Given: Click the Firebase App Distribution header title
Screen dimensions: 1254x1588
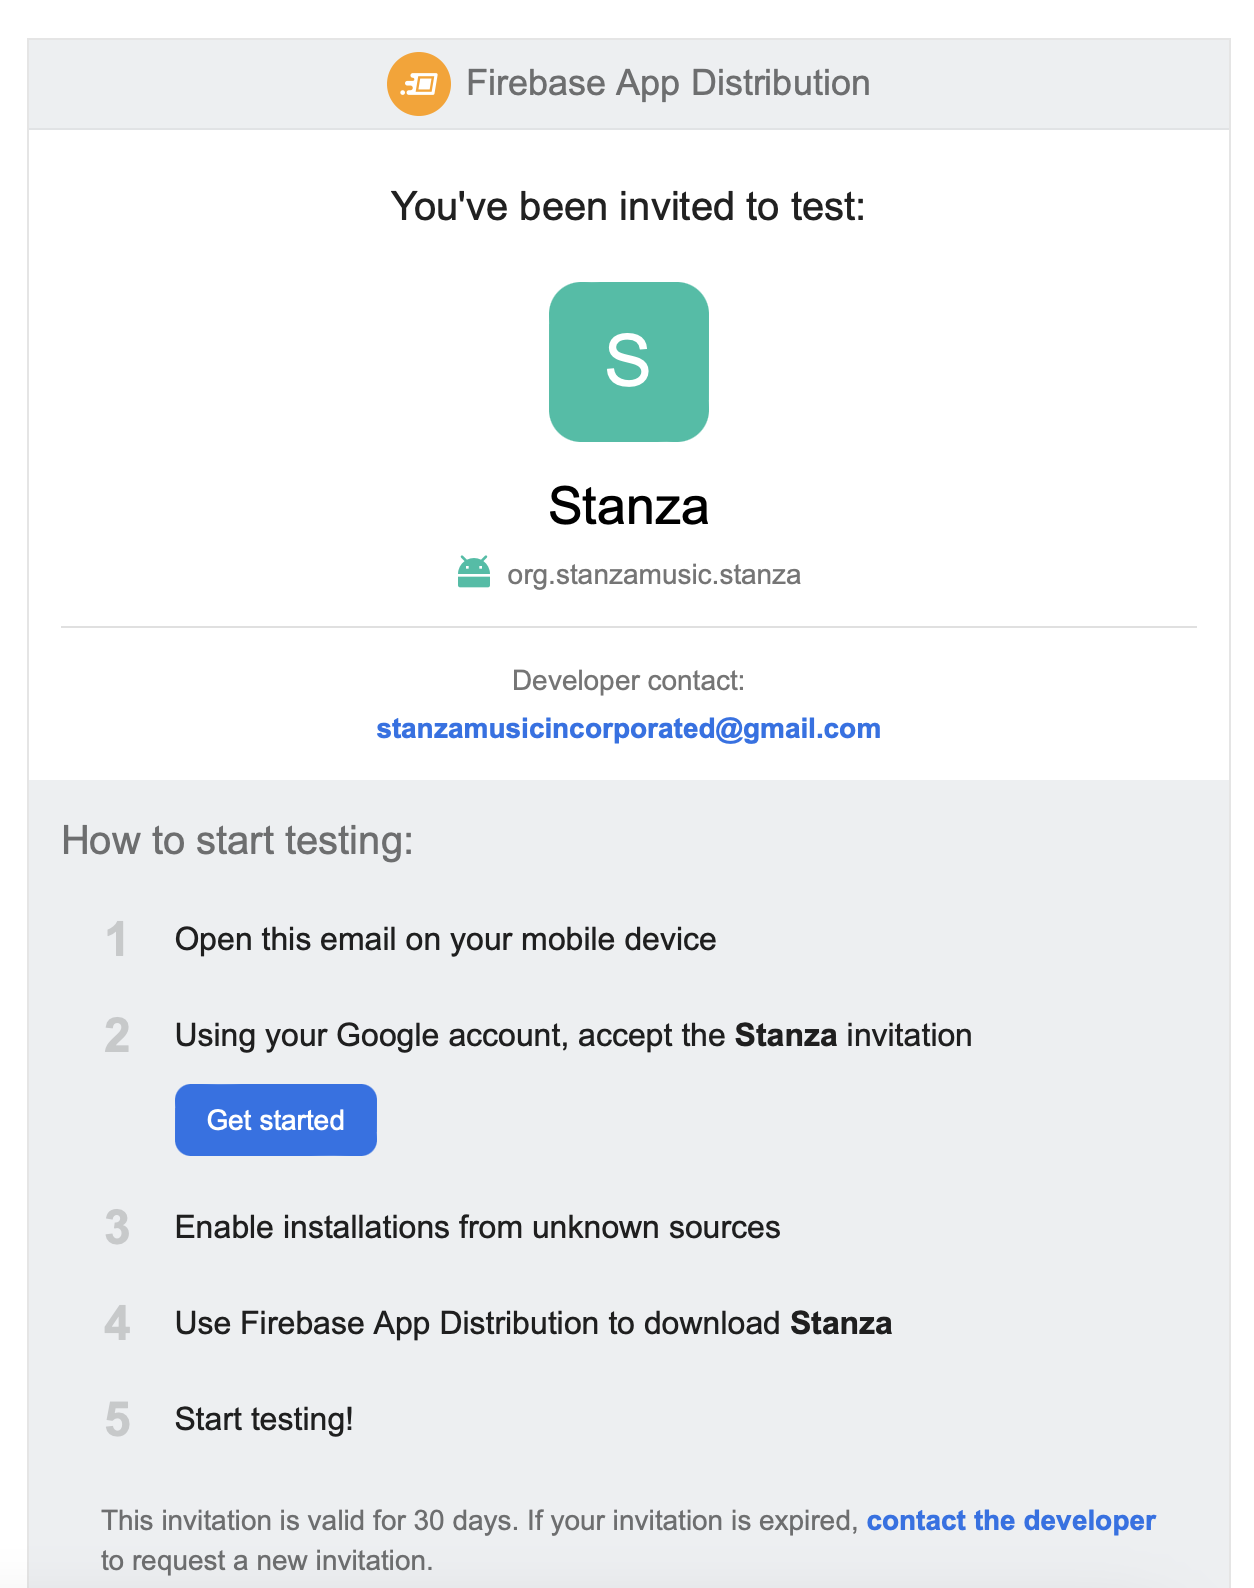Looking at the screenshot, I should [668, 83].
